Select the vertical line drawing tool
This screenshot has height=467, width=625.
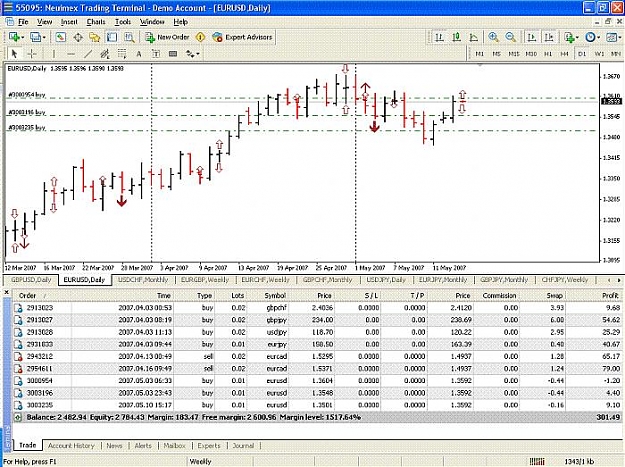[x=53, y=54]
